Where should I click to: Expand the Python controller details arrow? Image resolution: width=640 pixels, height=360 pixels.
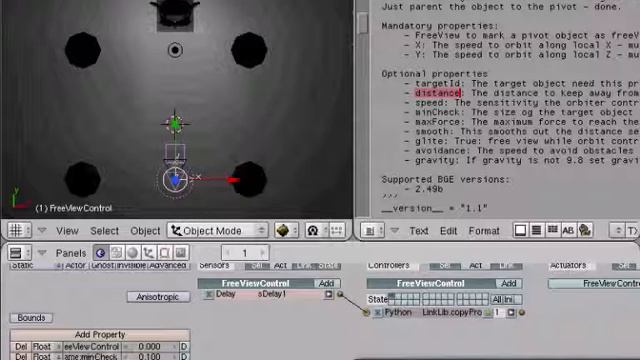pyautogui.click(x=511, y=313)
